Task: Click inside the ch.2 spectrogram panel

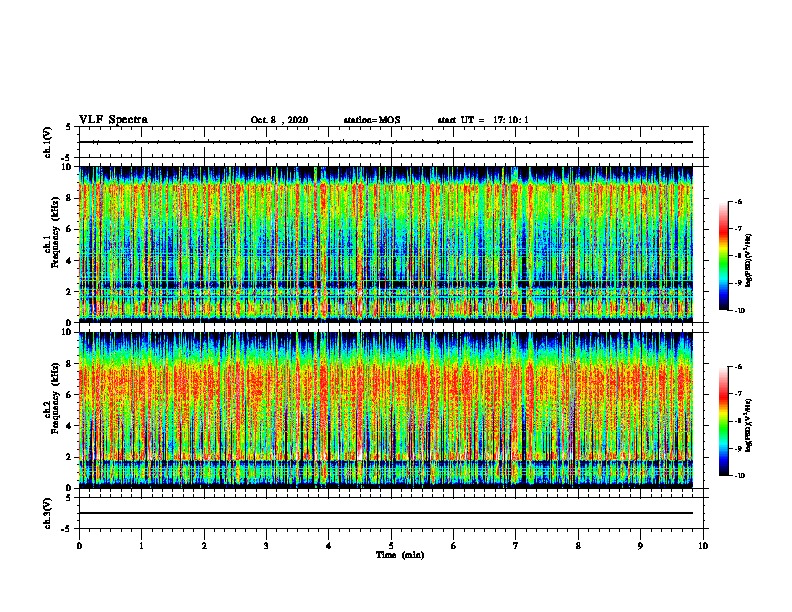Action: [x=386, y=410]
